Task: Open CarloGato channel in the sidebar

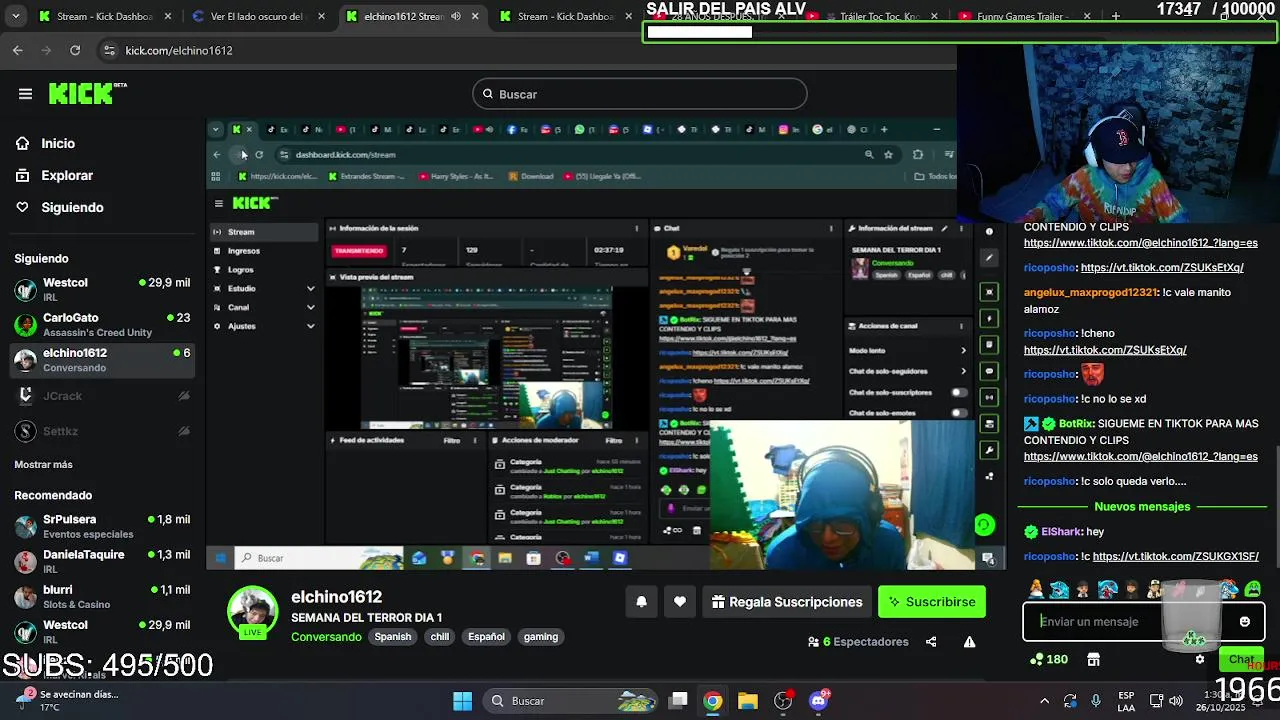Action: [102, 325]
